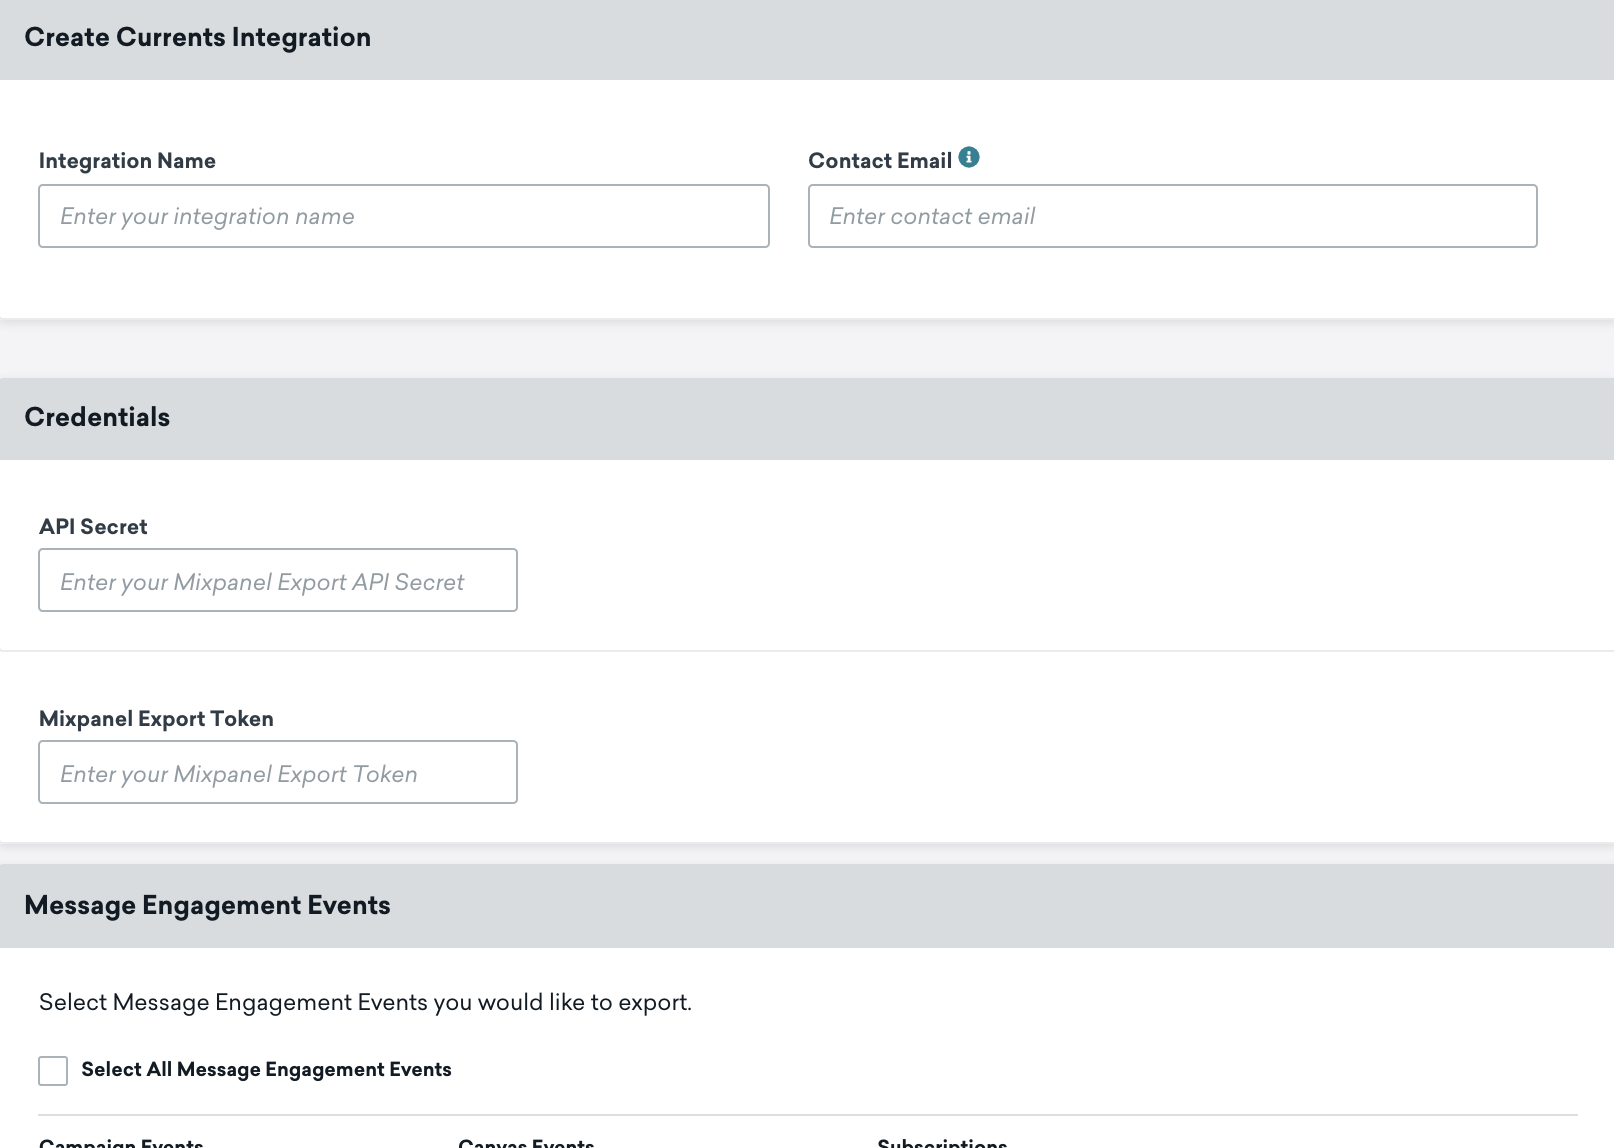This screenshot has height=1148, width=1614.
Task: Click the Credentials section header
Action: coord(97,417)
